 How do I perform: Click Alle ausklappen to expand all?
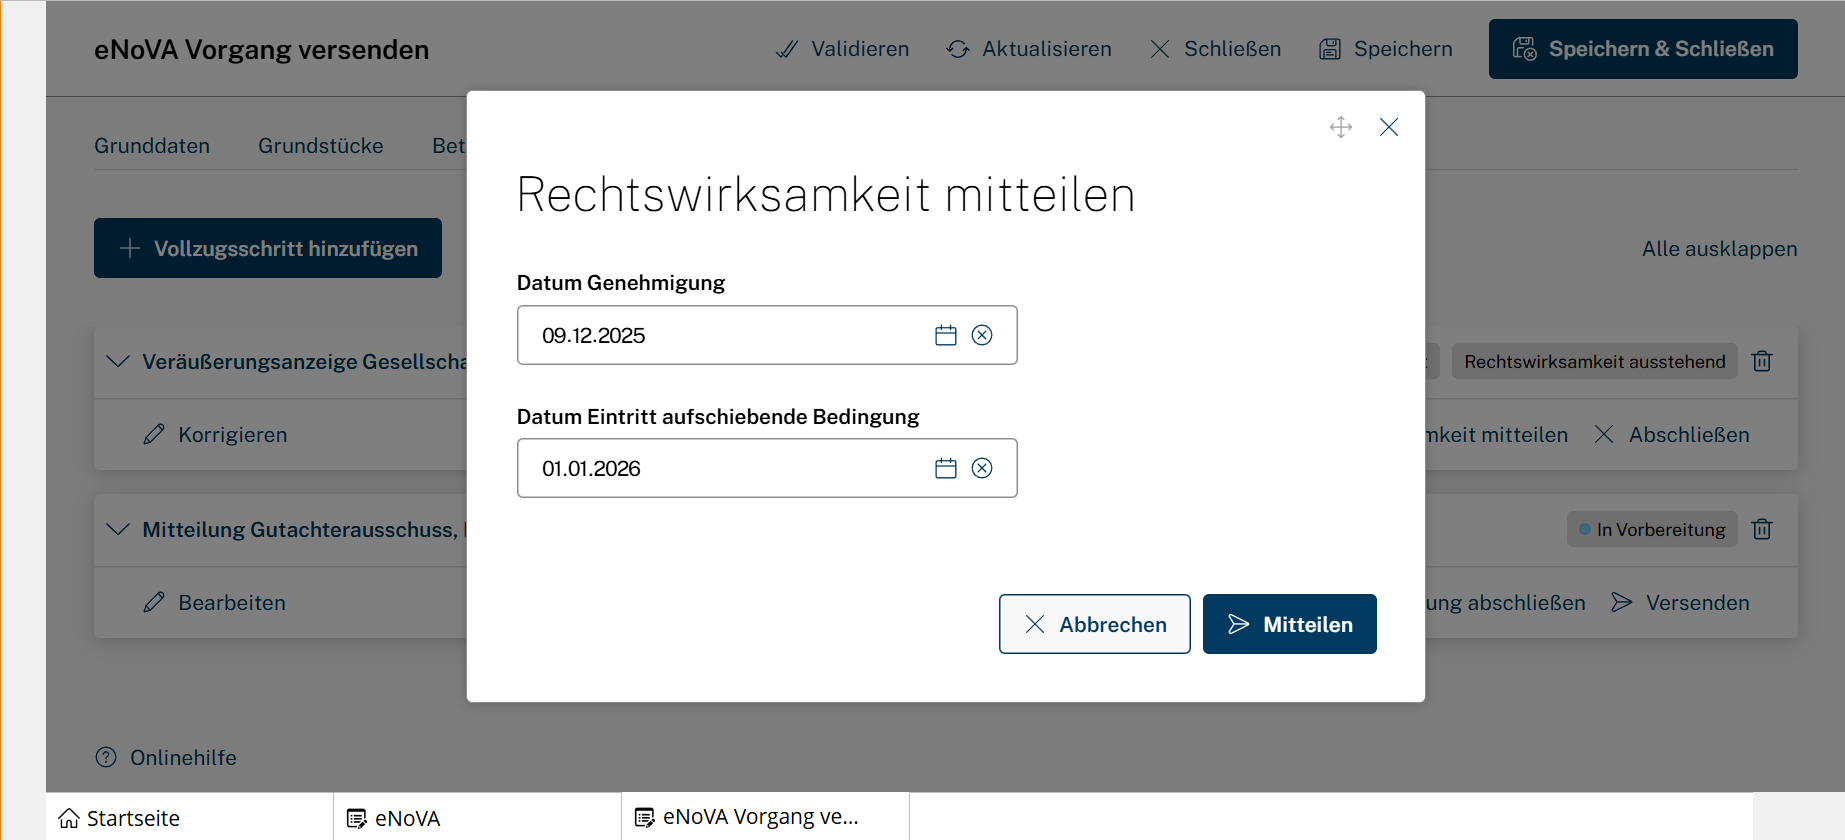[1719, 249]
